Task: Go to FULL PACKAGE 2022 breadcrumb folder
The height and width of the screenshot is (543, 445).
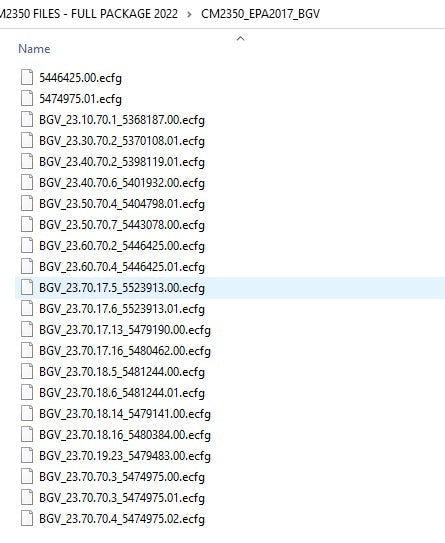Action: click(x=88, y=14)
